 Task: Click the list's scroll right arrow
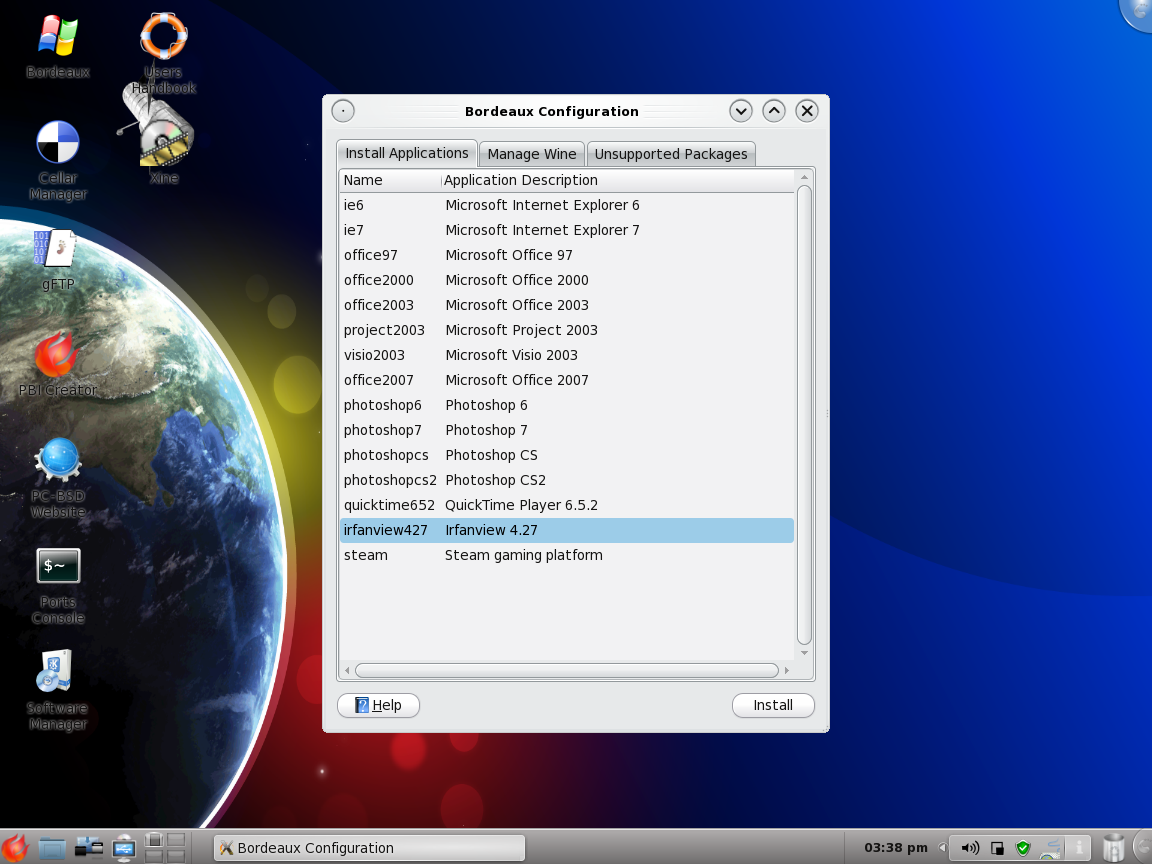[x=786, y=670]
